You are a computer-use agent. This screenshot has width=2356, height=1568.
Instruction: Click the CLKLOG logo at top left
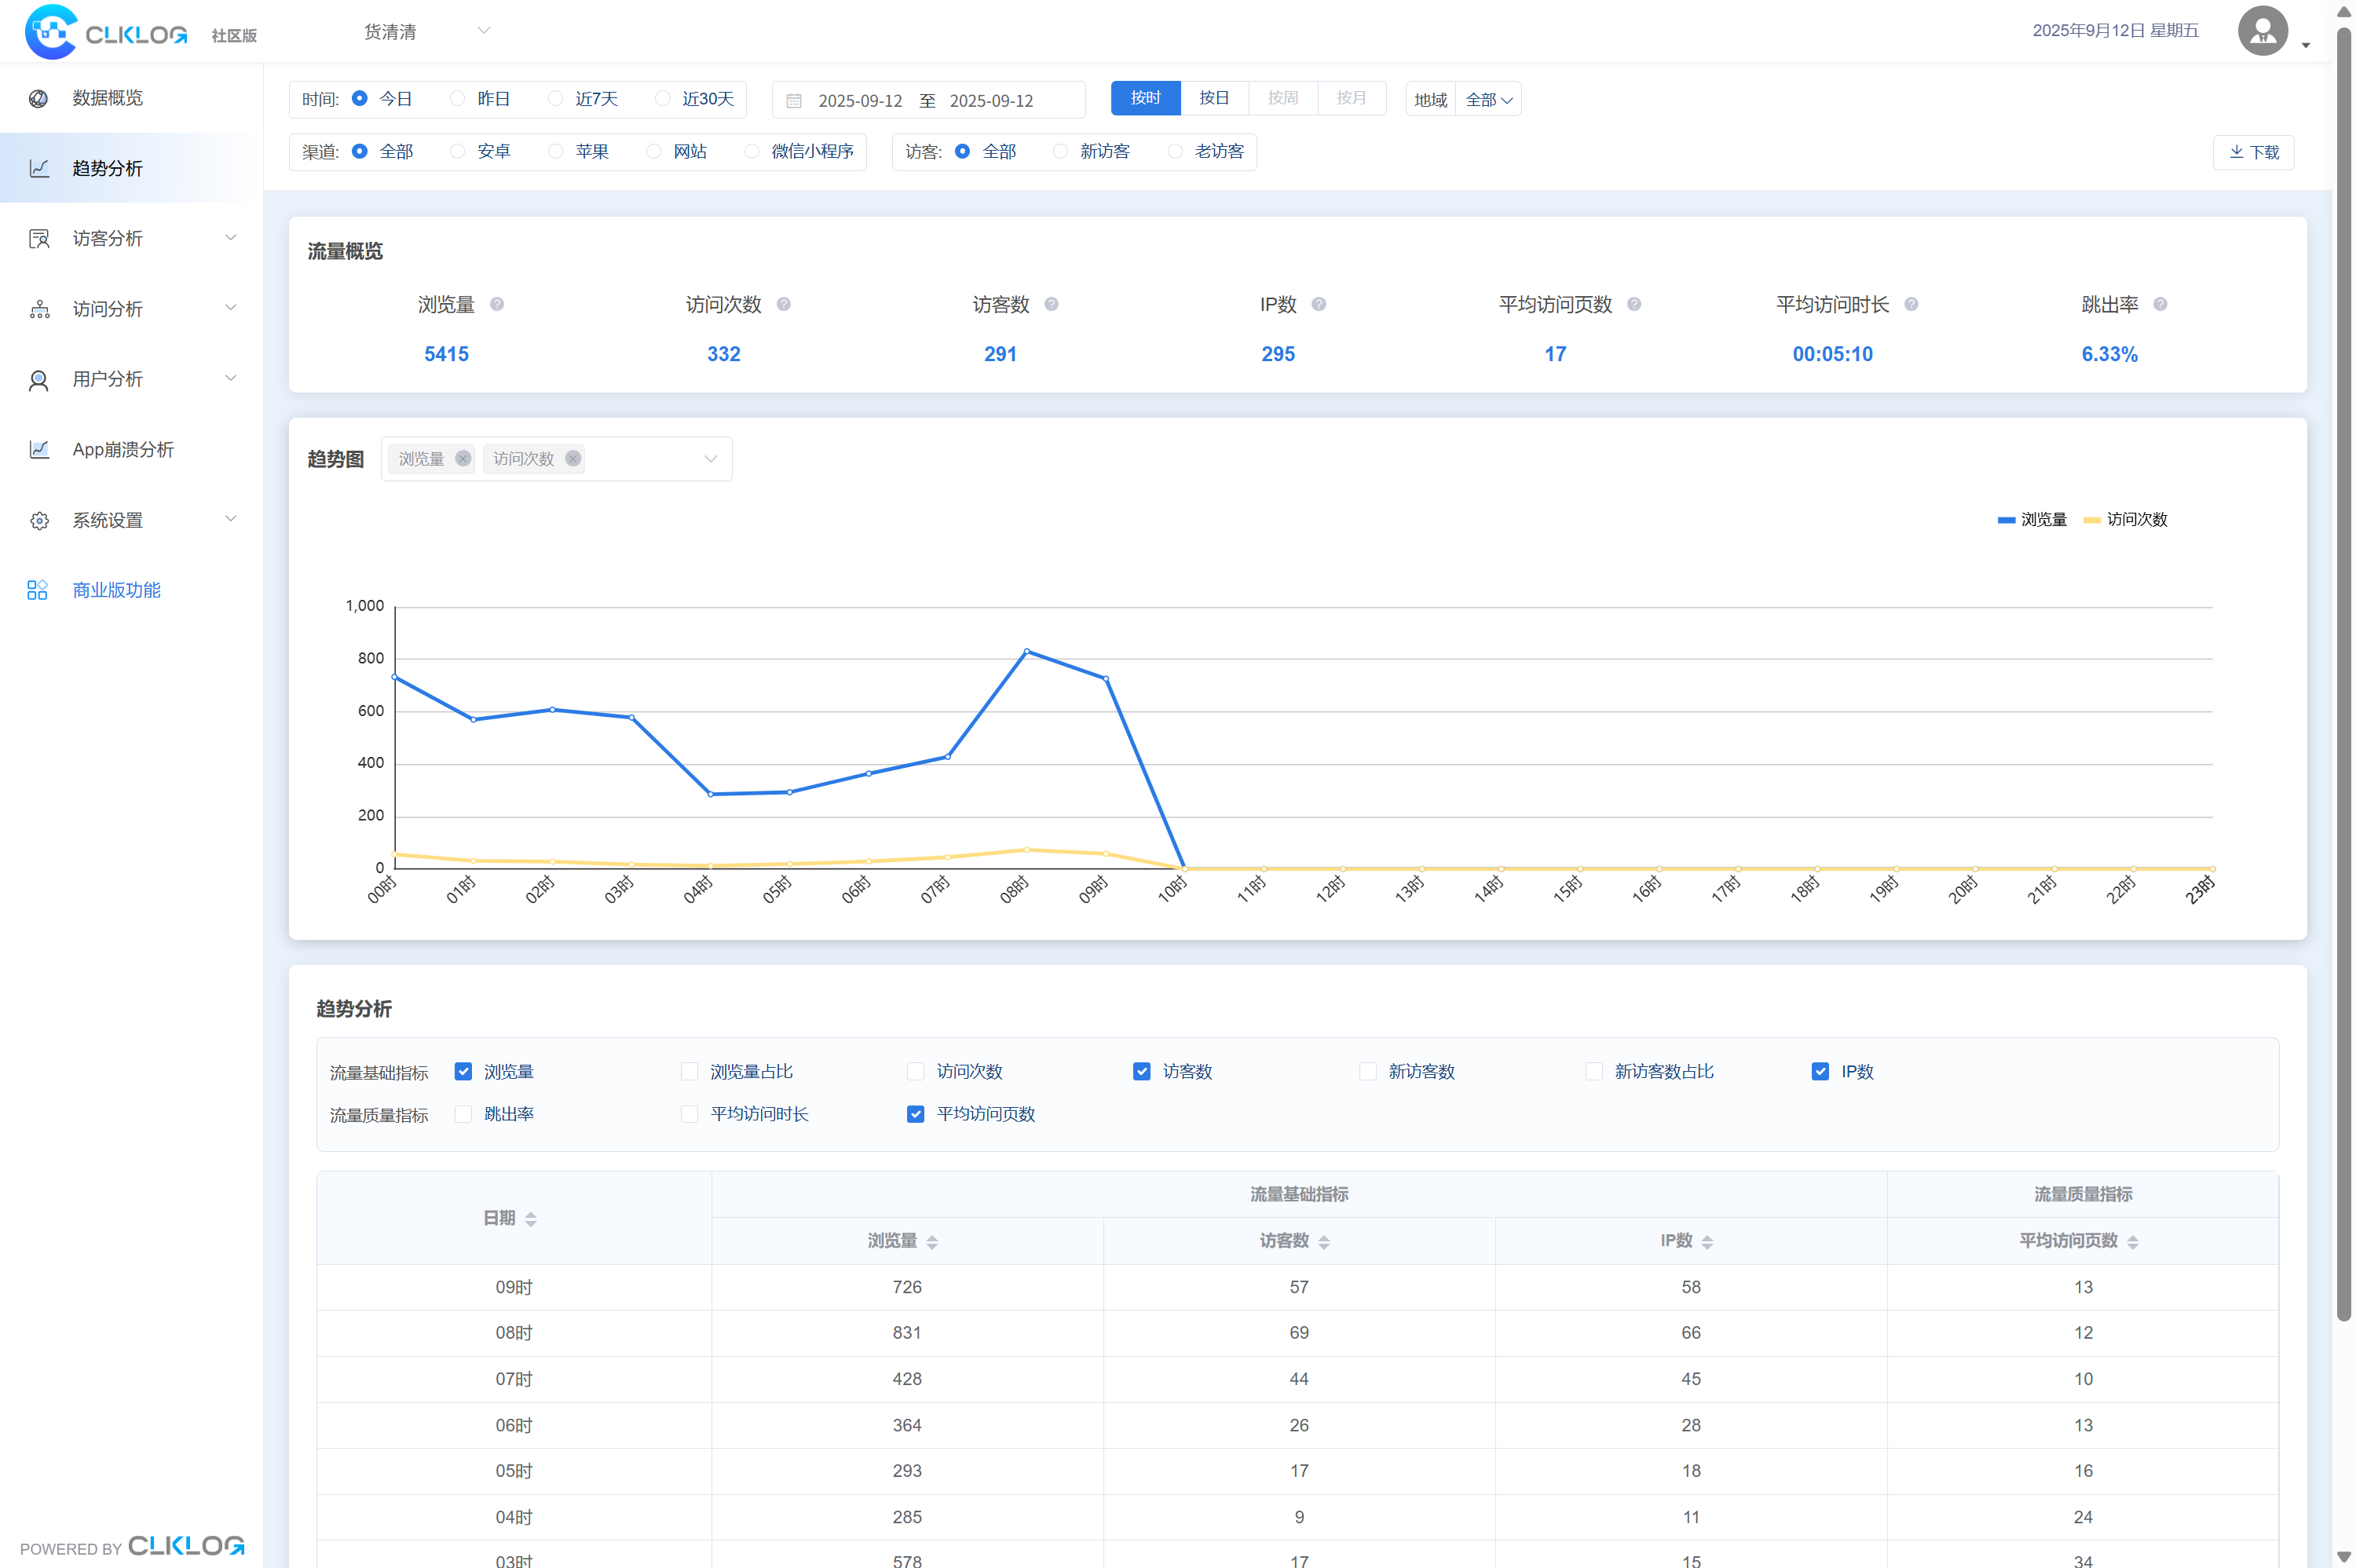pyautogui.click(x=106, y=32)
